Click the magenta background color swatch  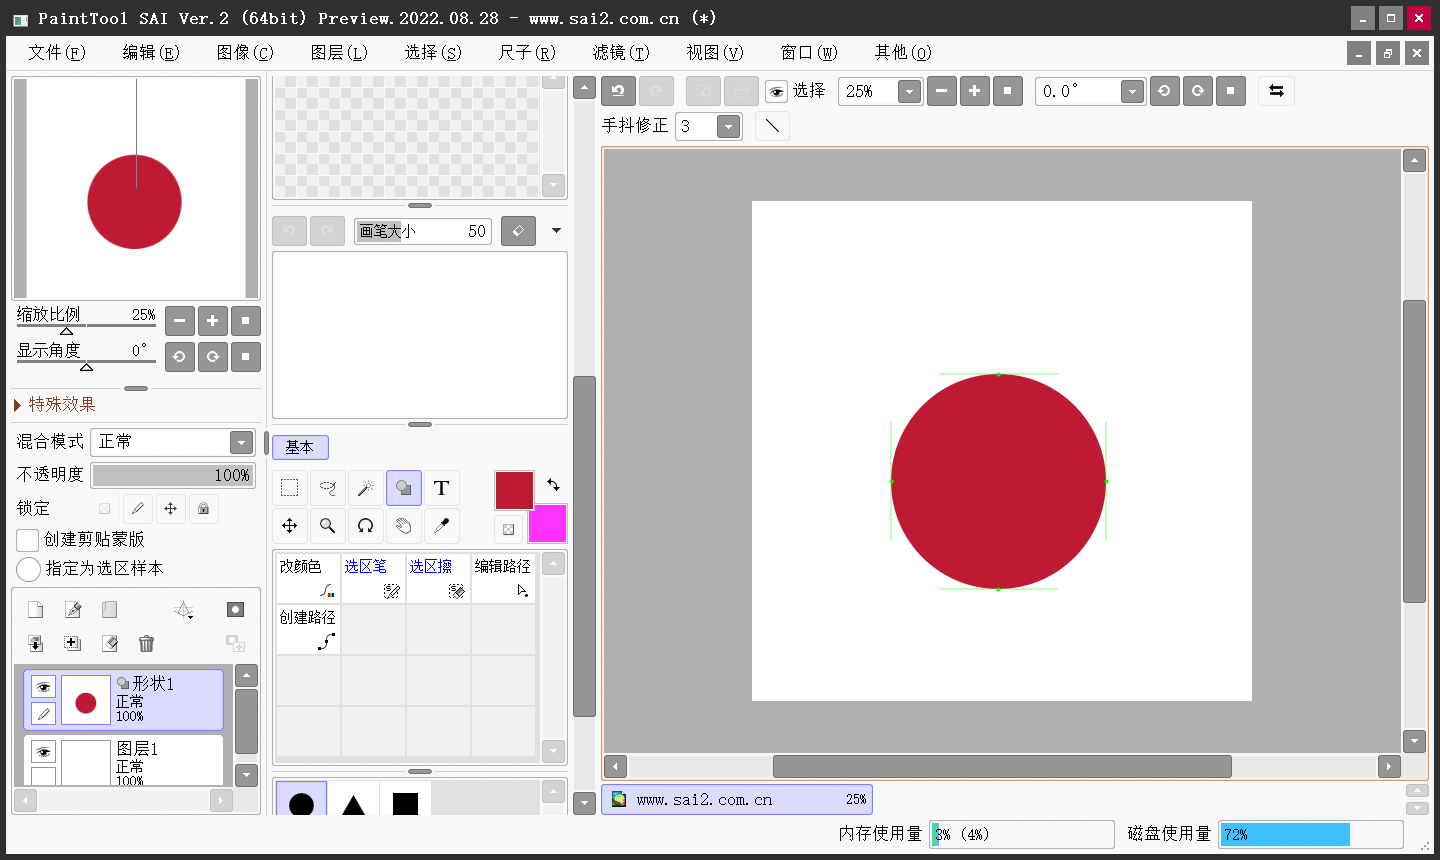click(x=547, y=523)
